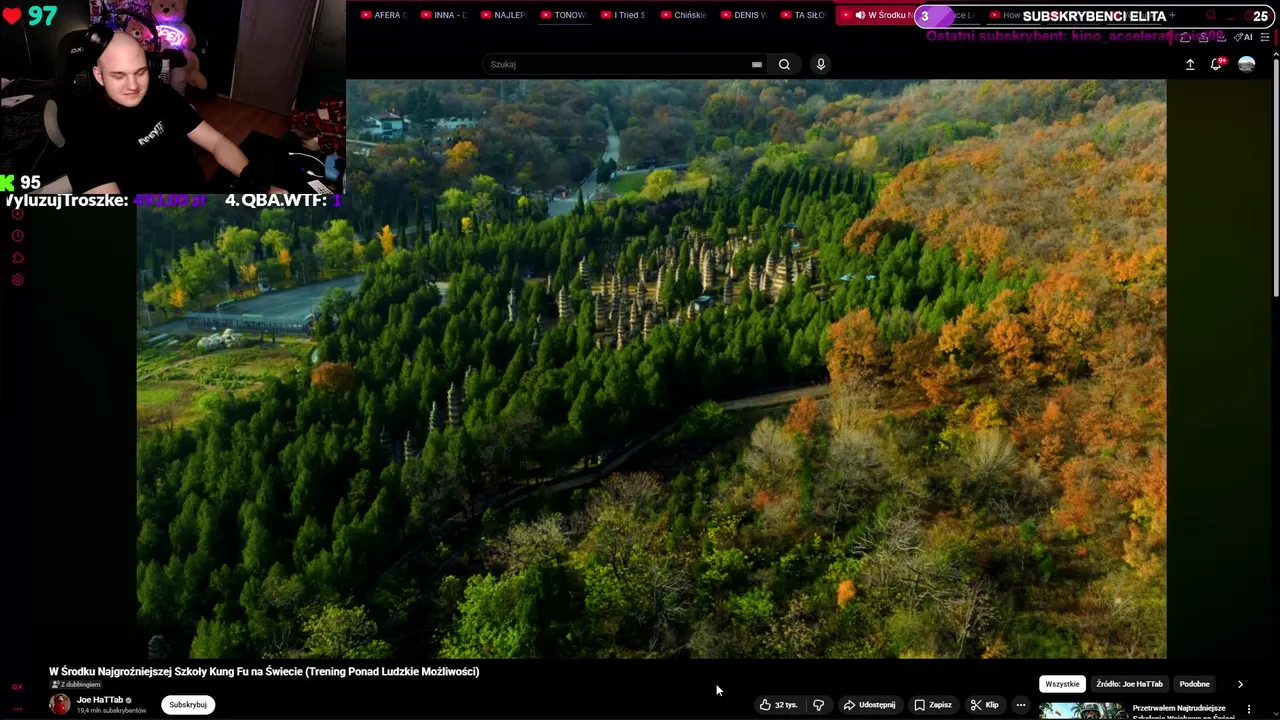Open the account avatar menu
Screen dimensions: 1280x720
pos(1246,64)
